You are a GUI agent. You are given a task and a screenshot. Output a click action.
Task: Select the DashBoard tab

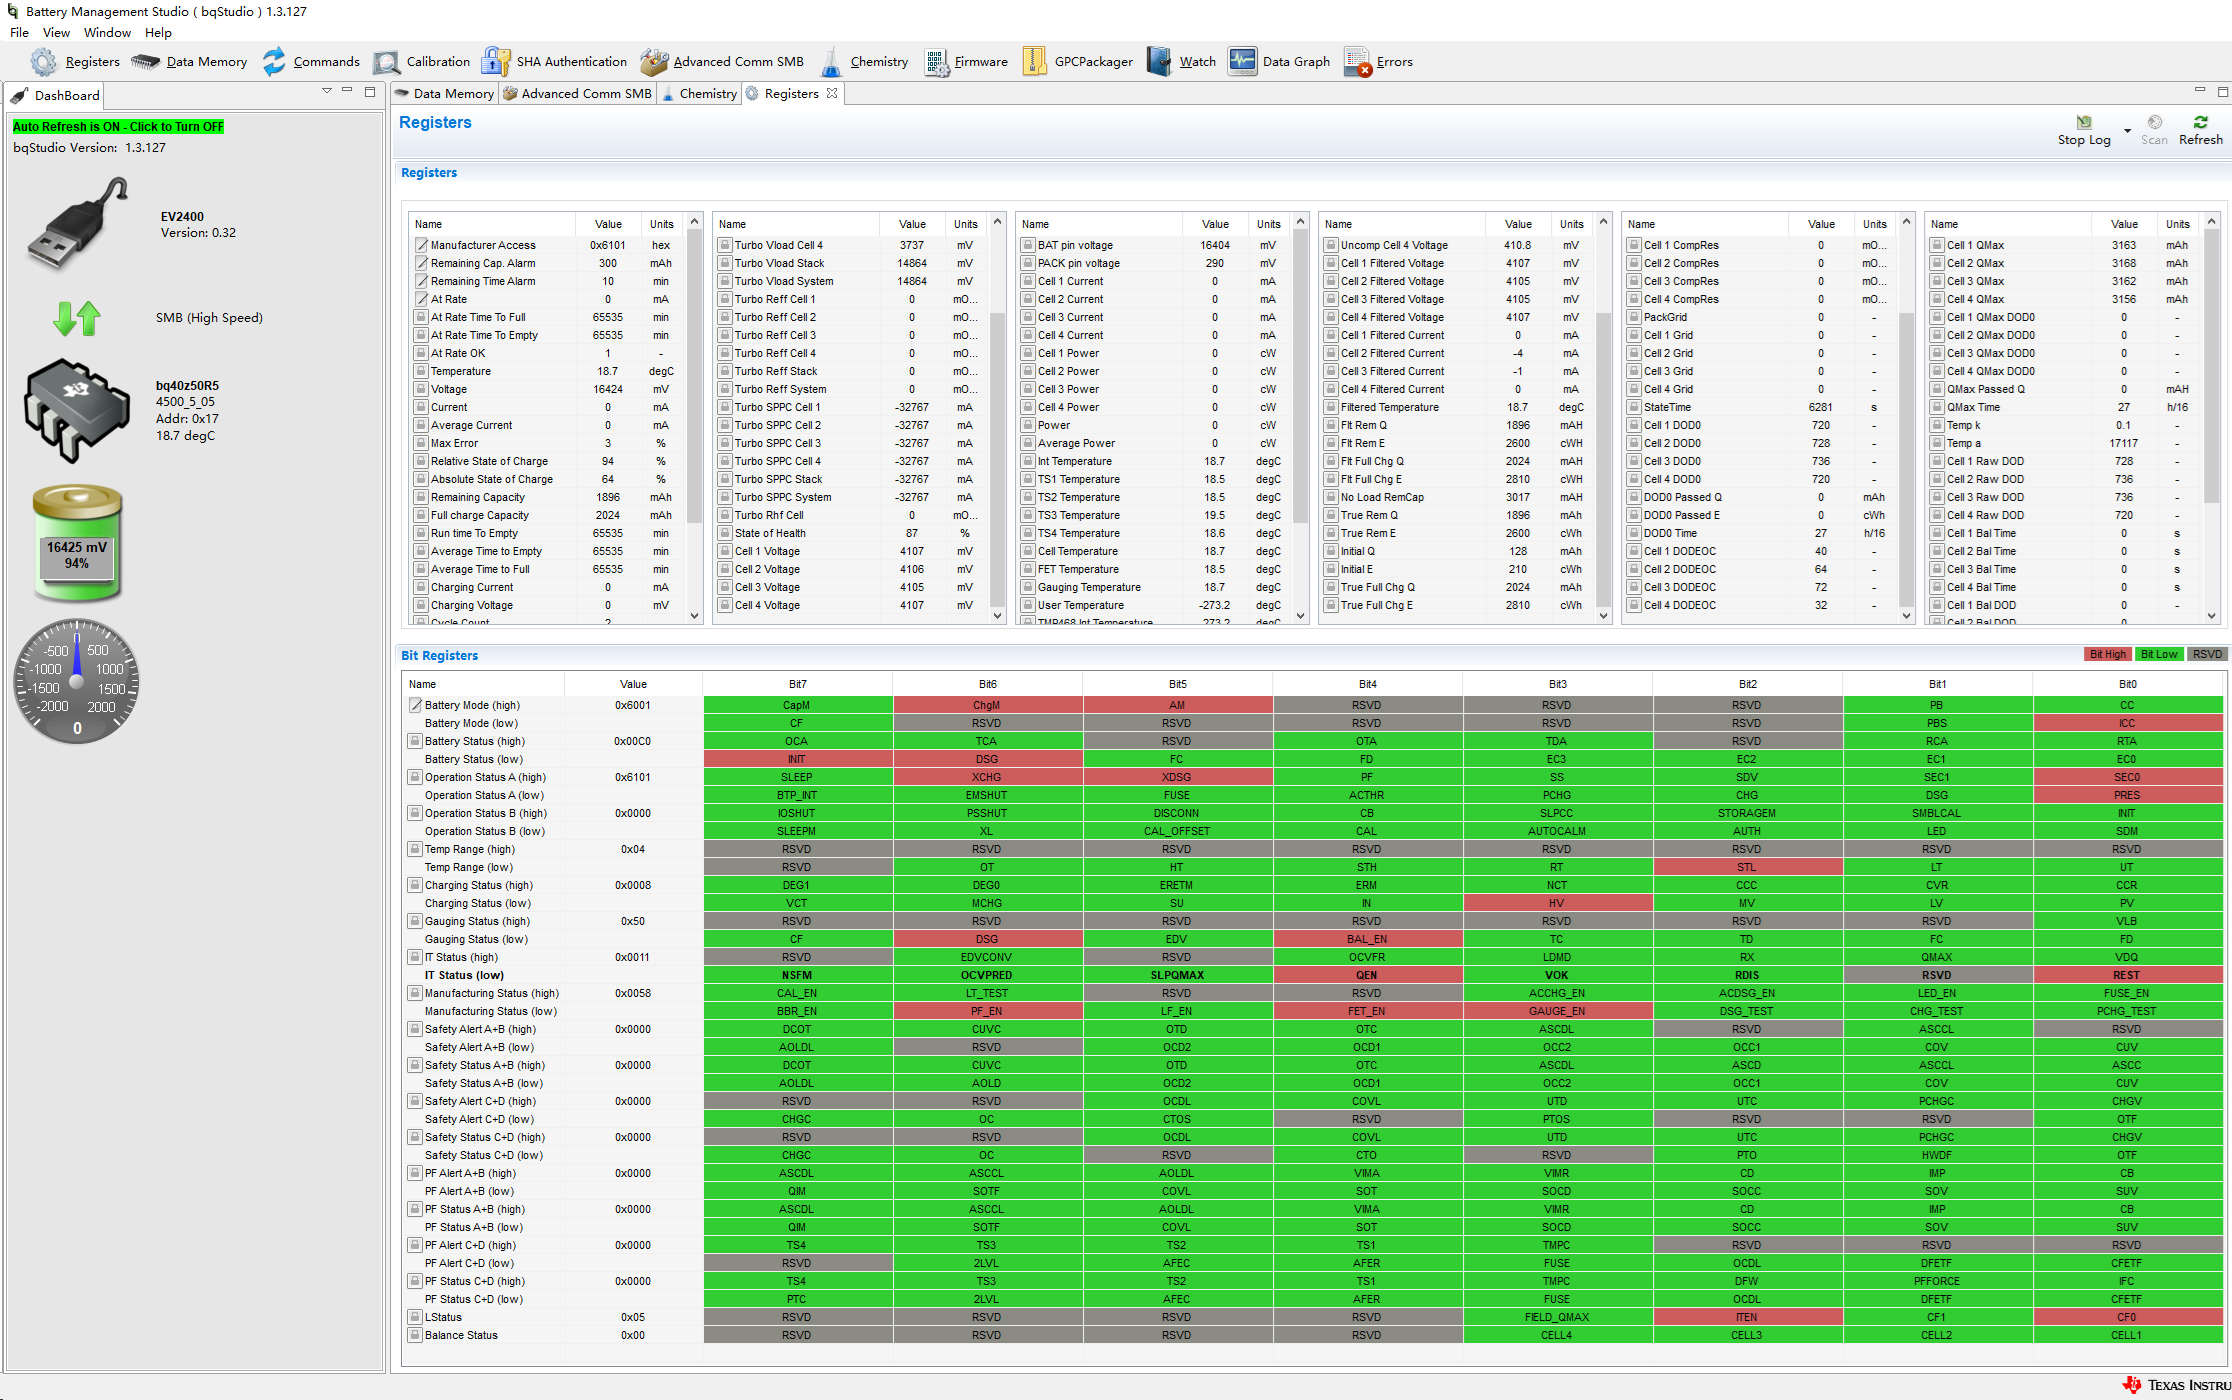coord(56,95)
